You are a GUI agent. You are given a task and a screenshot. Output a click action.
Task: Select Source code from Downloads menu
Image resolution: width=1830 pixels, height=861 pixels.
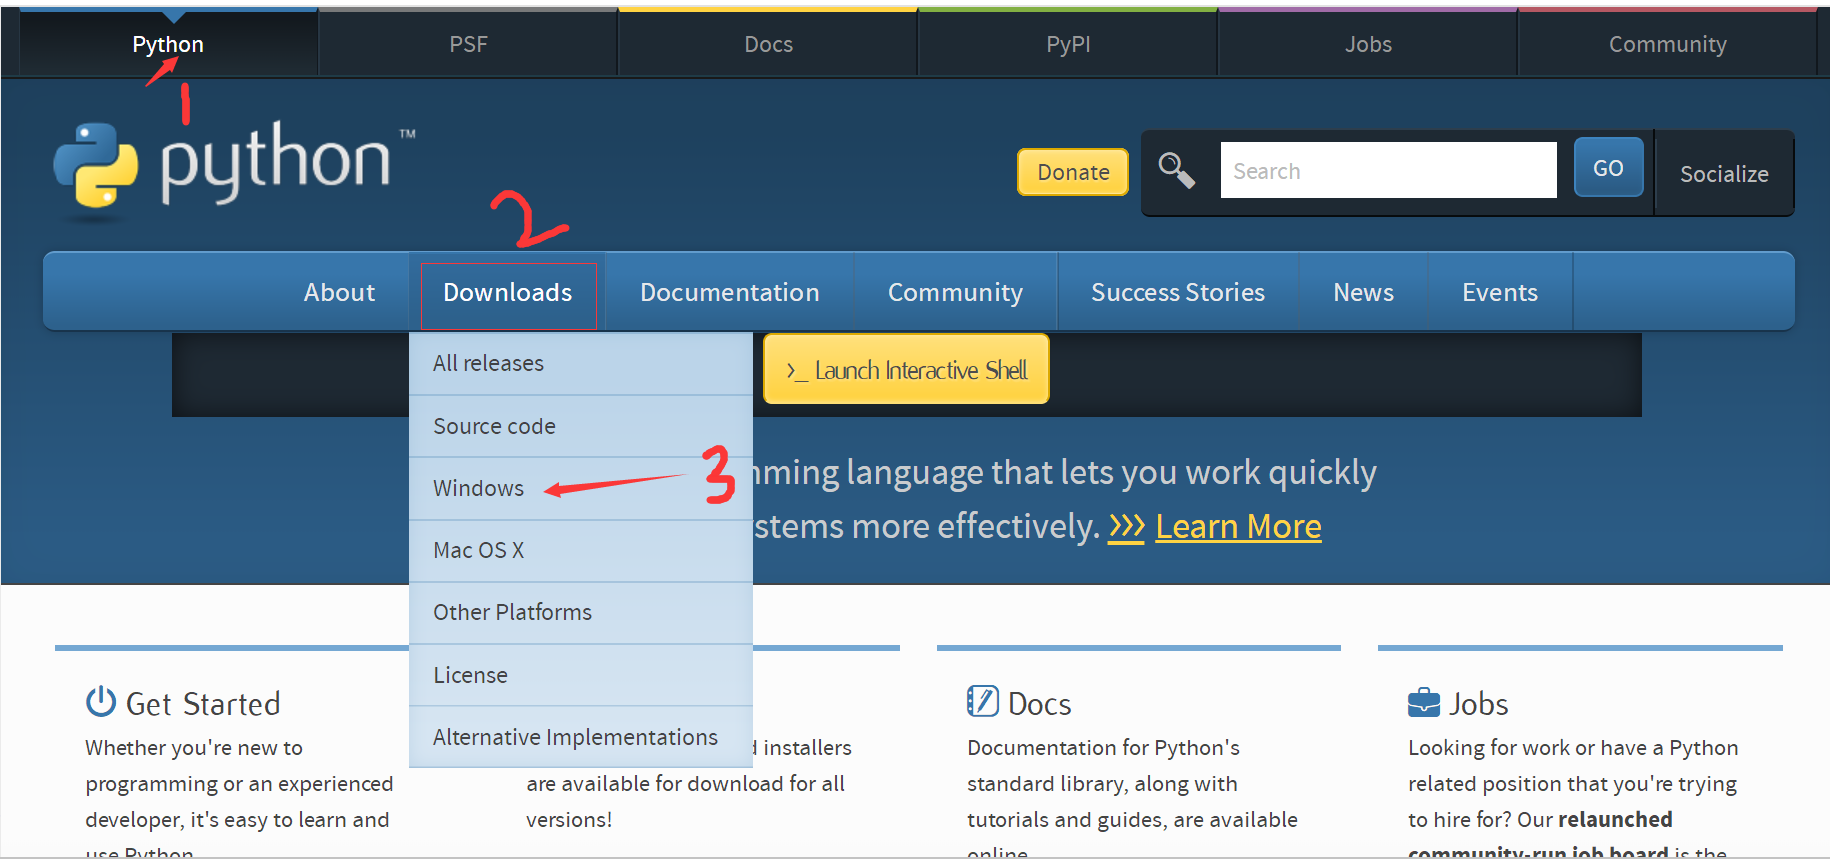click(581, 426)
